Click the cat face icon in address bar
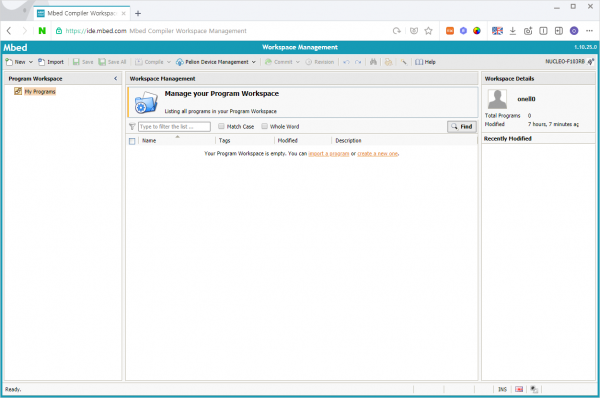This screenshot has height=398, width=600. 414,31
